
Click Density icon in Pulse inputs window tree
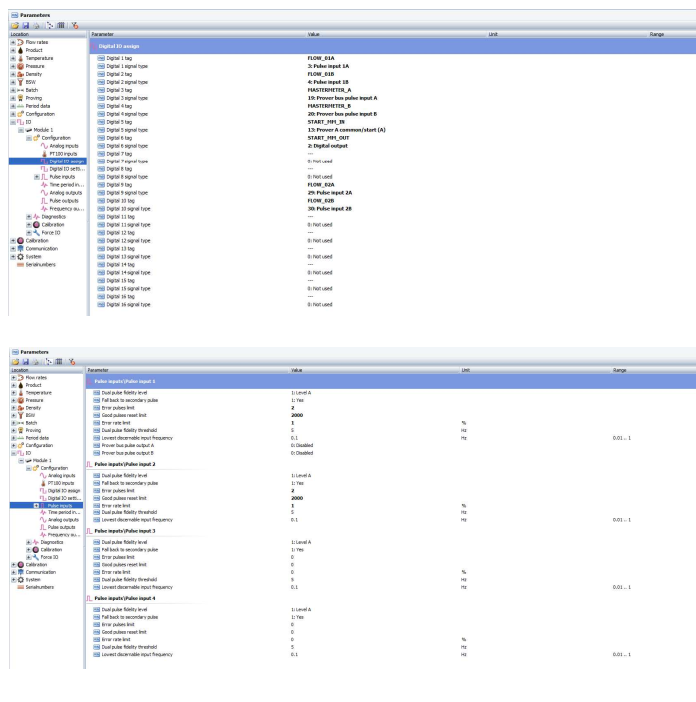point(20,408)
